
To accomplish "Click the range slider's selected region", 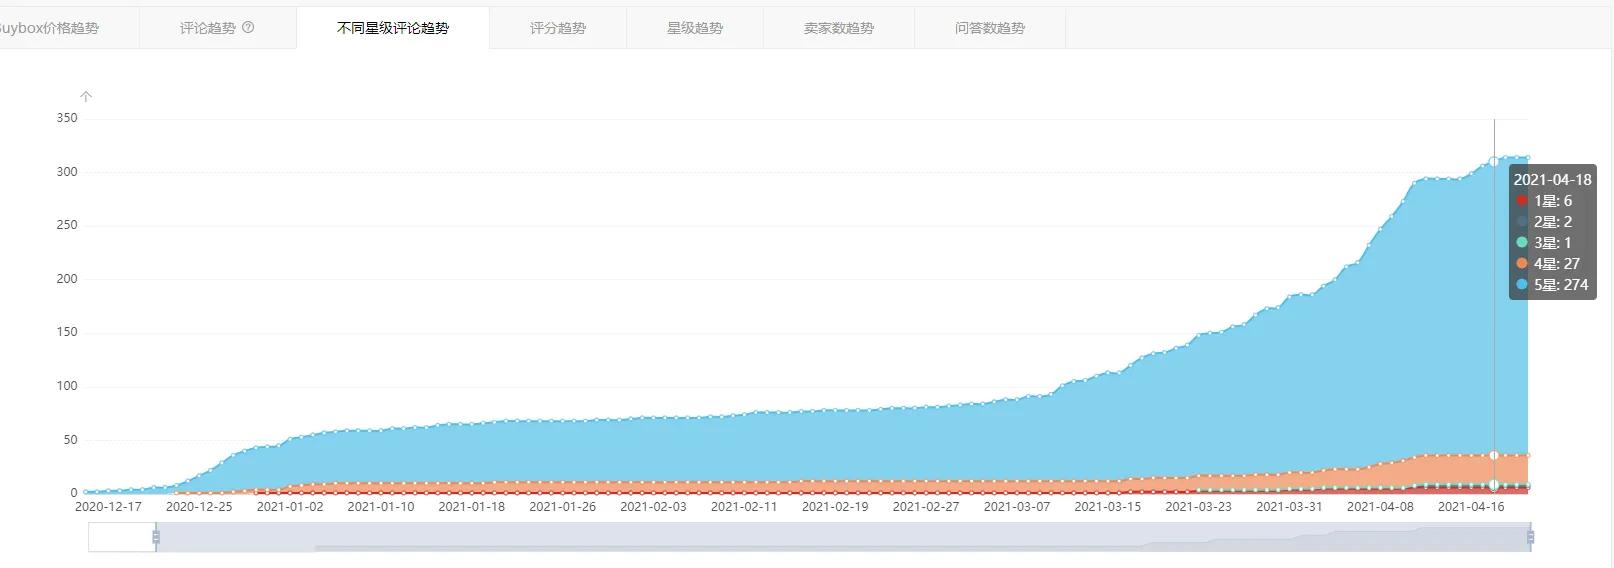I will (843, 537).
